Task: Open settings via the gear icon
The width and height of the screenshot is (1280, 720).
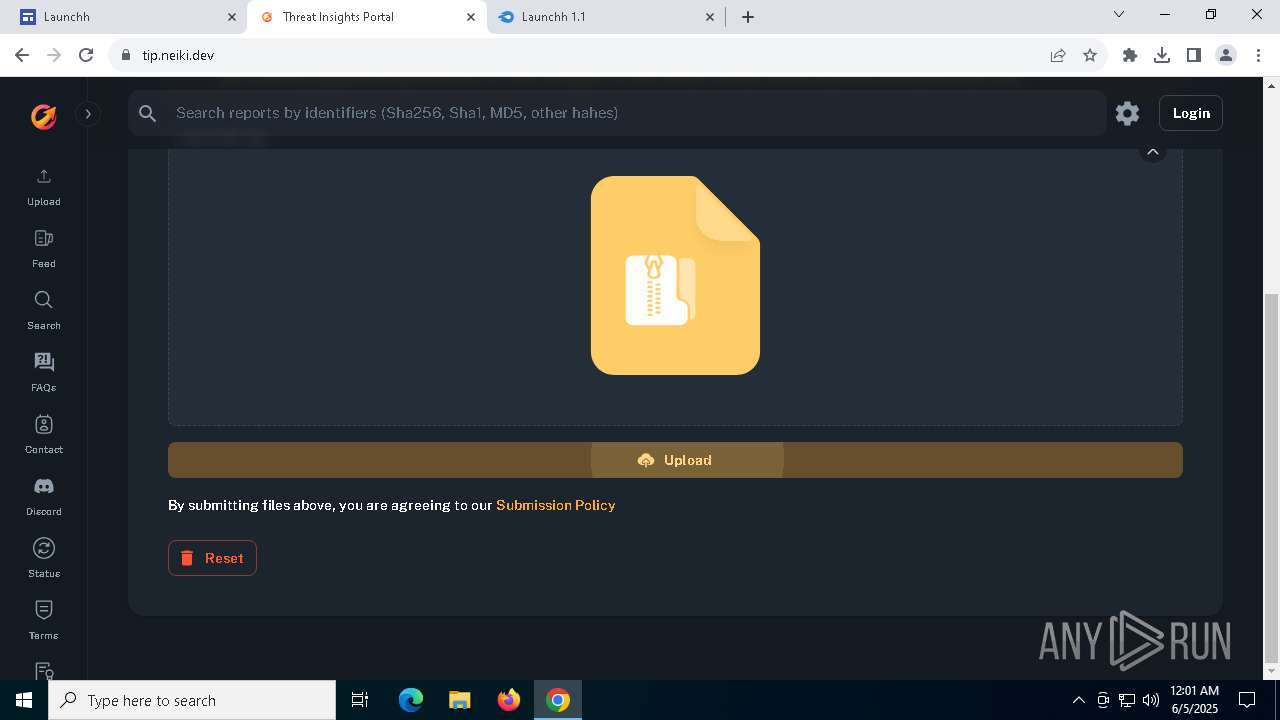Action: point(1127,113)
